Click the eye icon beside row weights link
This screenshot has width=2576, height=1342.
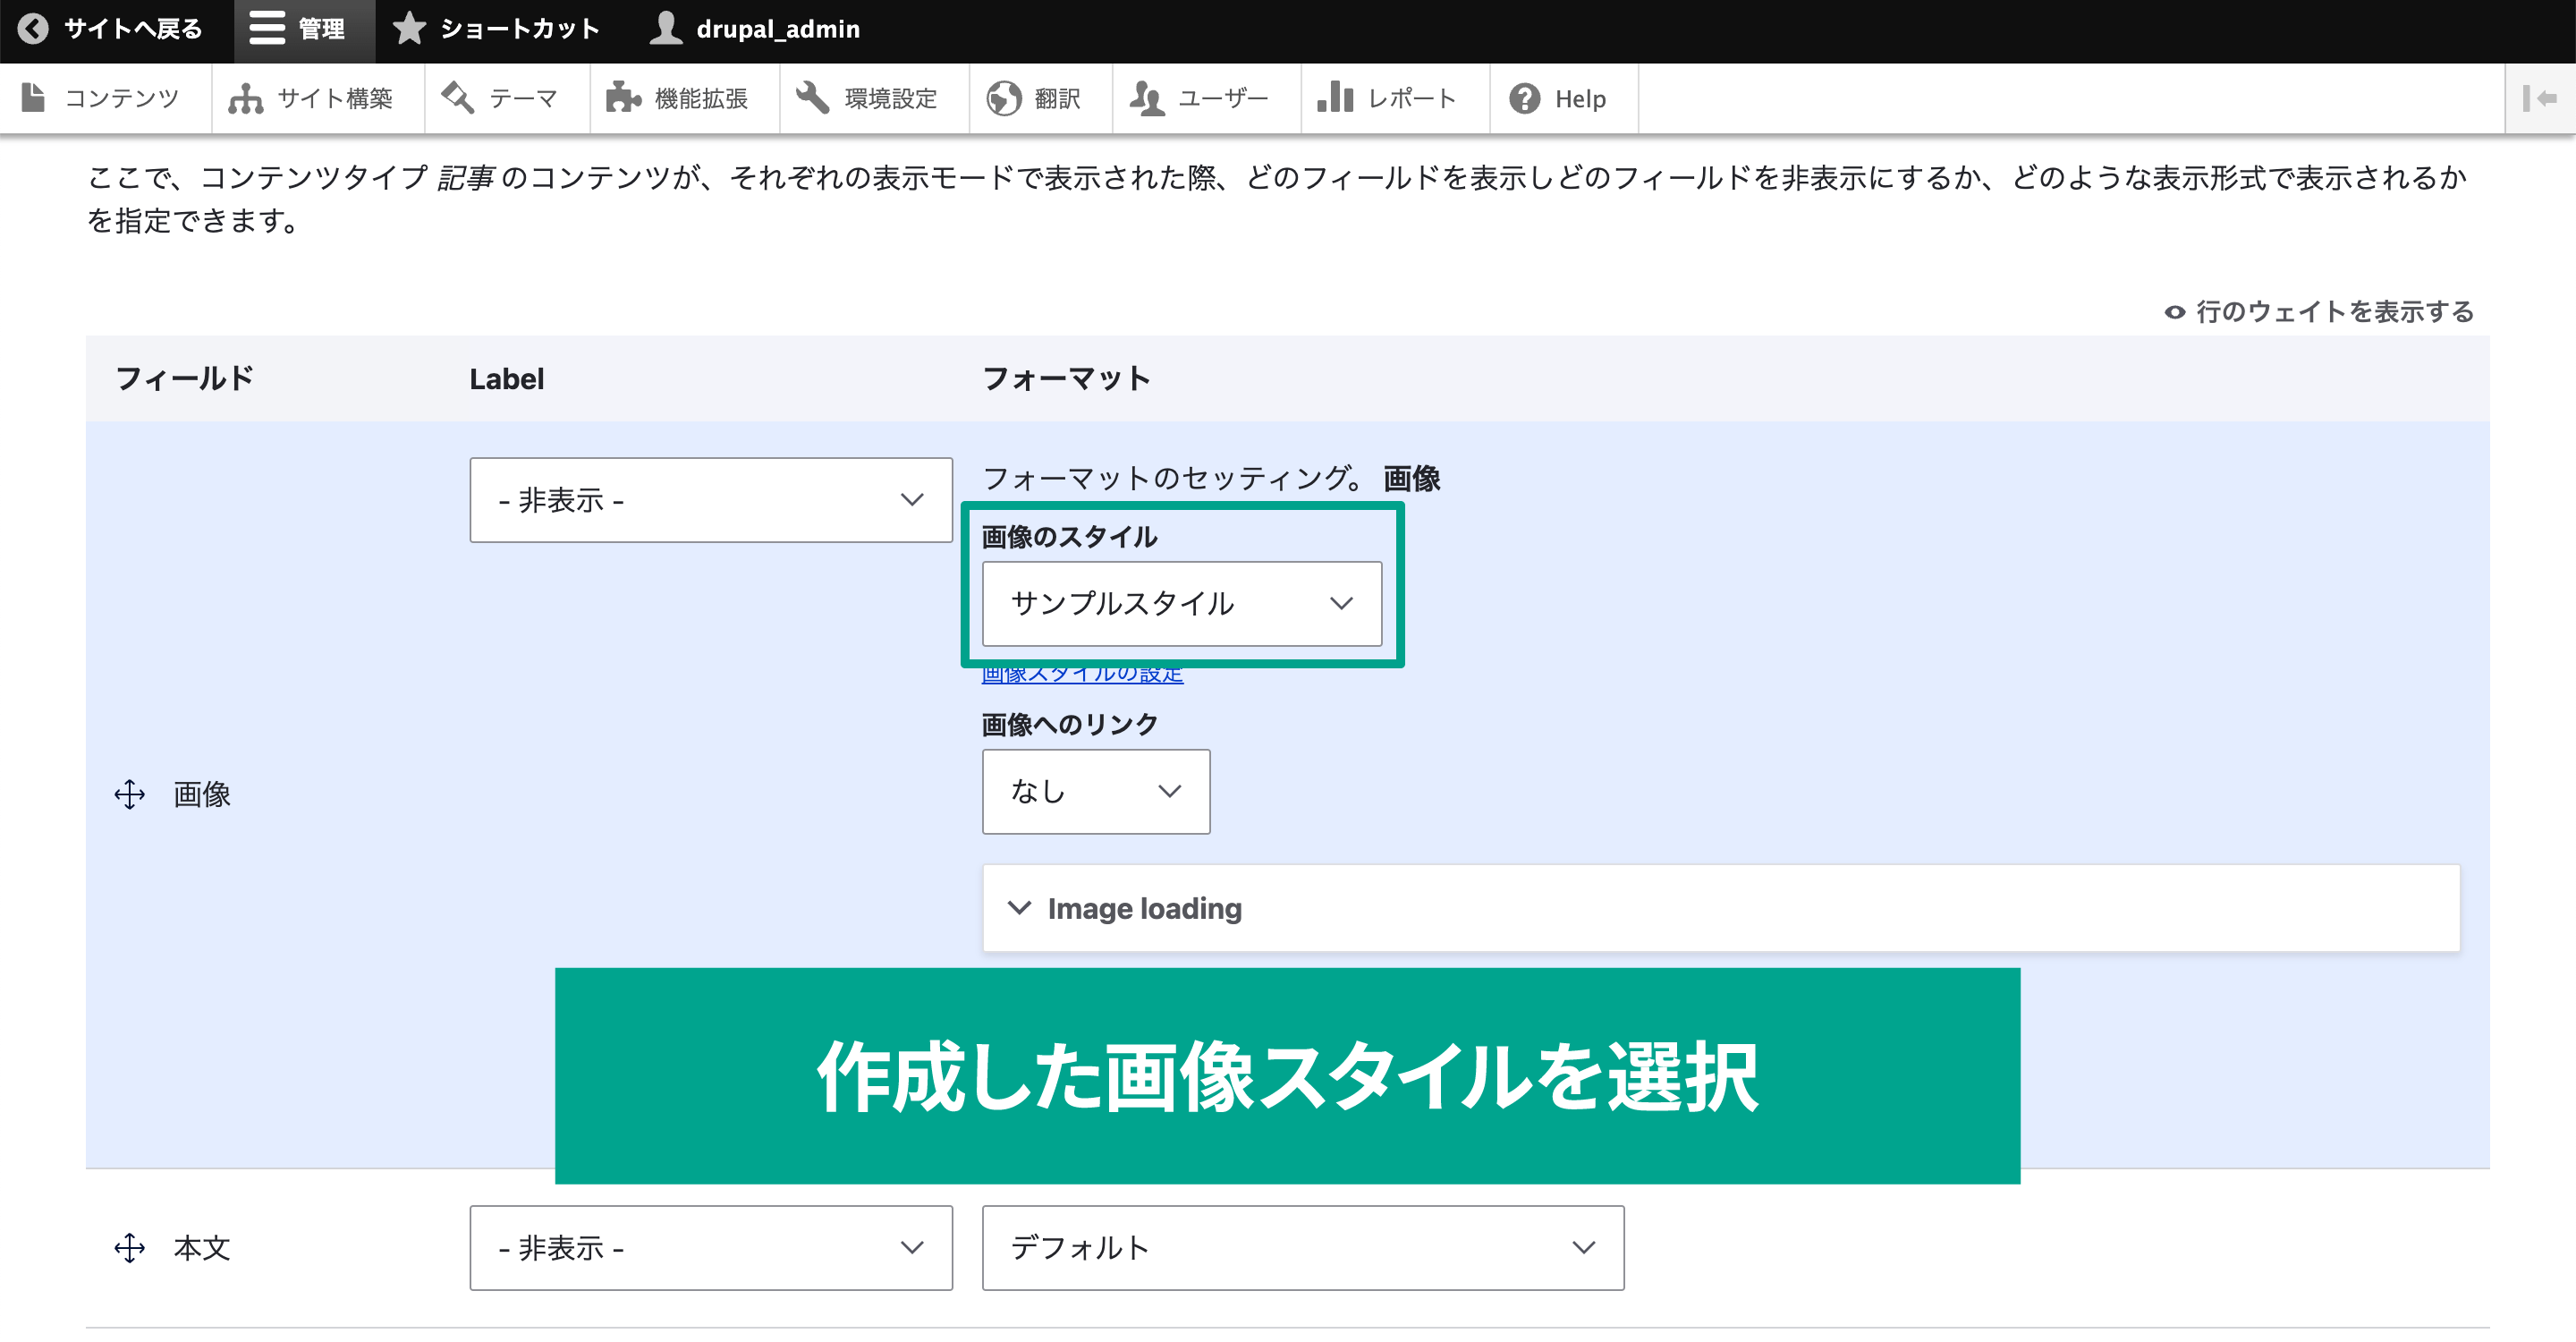(x=2175, y=312)
